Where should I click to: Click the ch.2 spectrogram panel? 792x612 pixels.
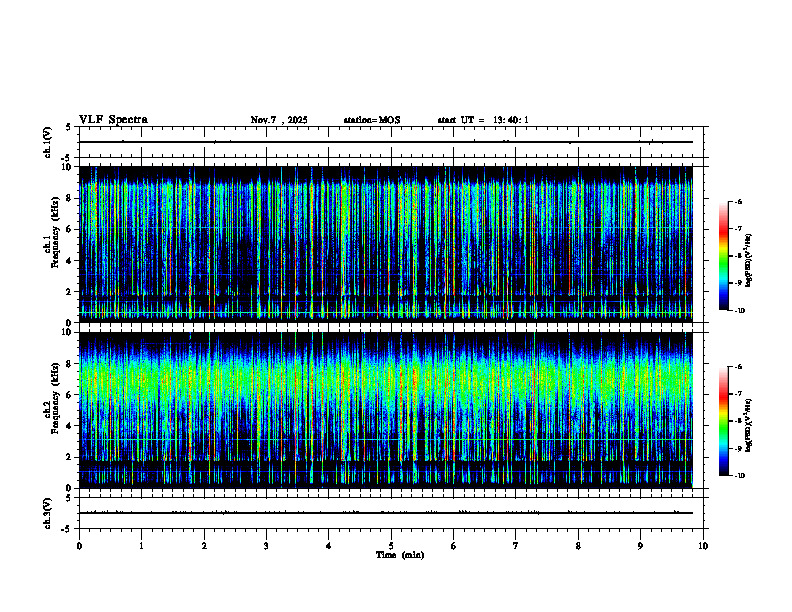[x=386, y=410]
